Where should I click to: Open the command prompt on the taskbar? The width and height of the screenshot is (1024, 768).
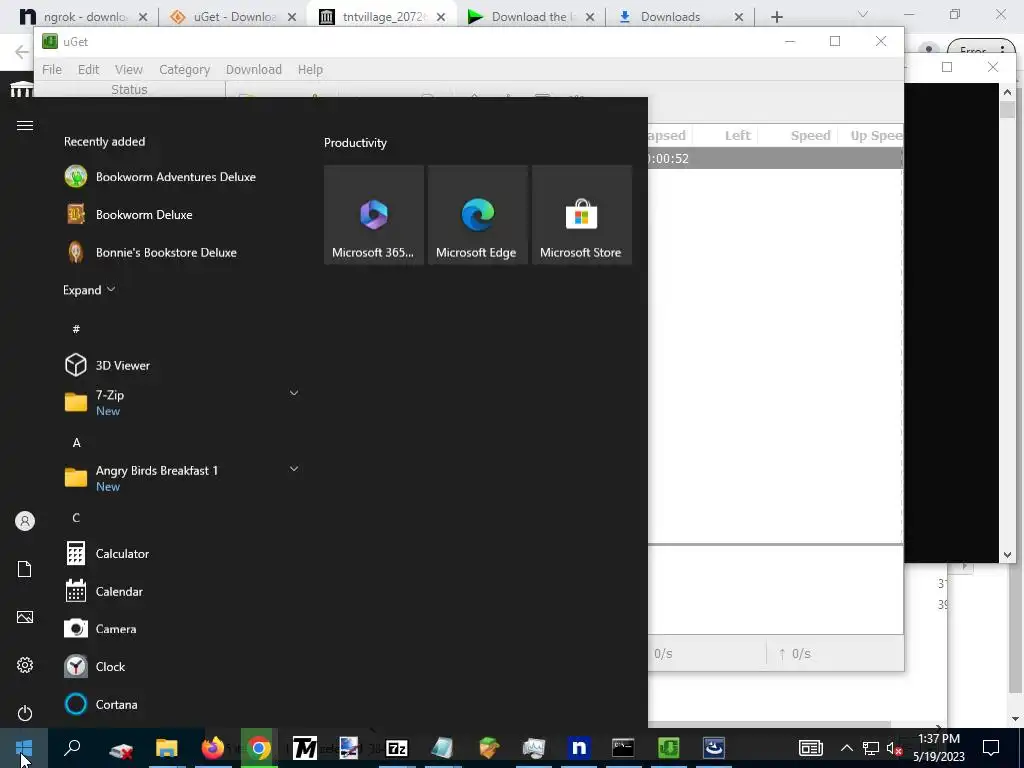coord(623,748)
